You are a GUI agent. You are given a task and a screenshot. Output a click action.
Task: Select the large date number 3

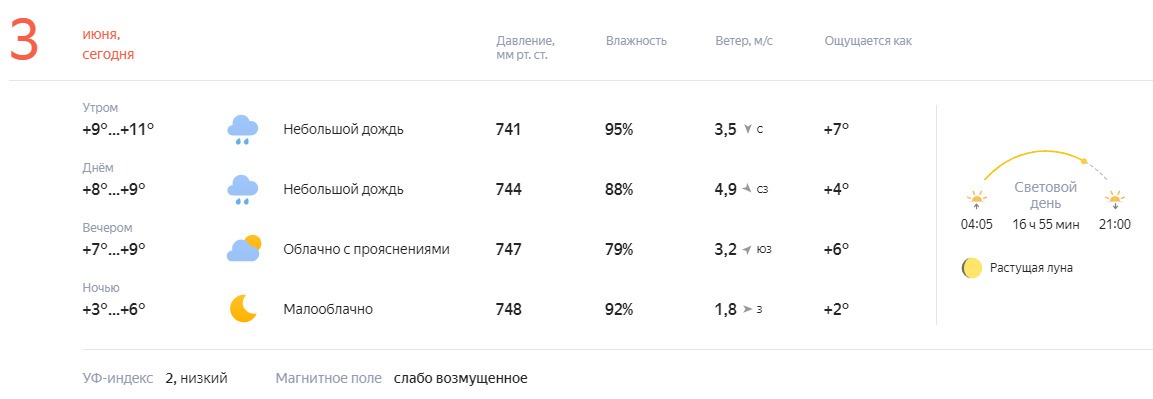point(24,42)
